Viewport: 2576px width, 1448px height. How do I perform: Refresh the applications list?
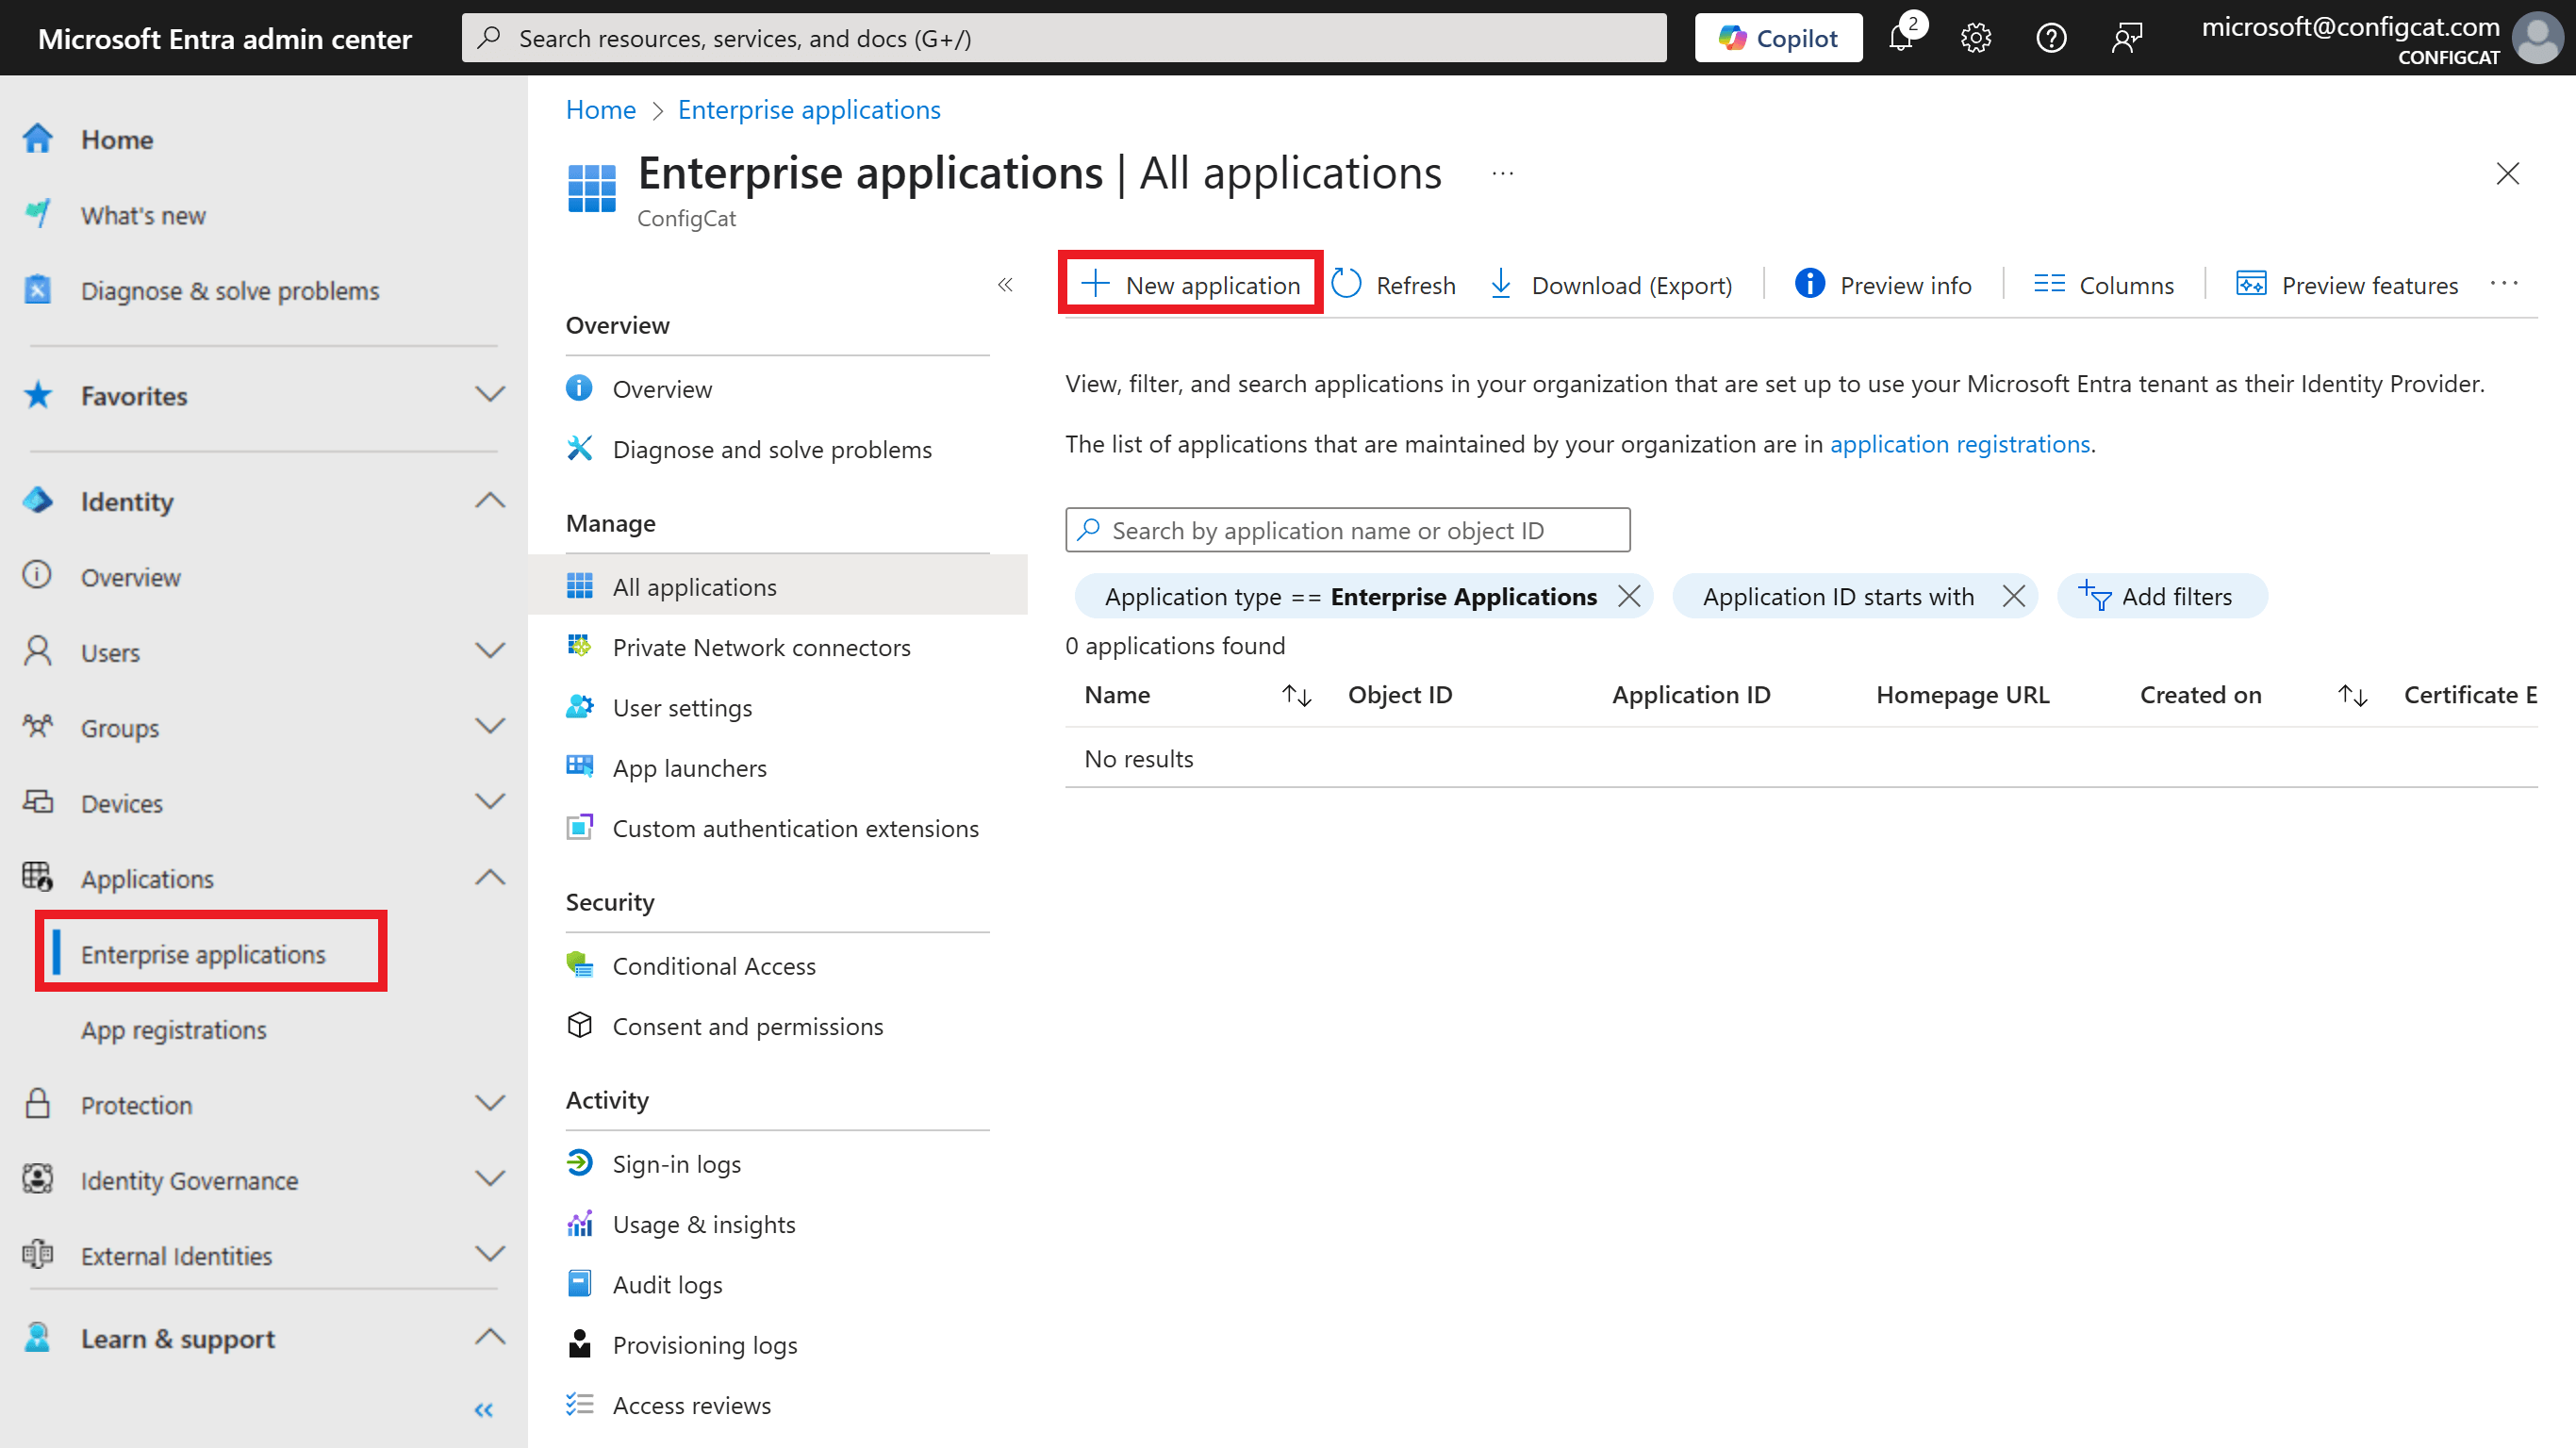(x=1394, y=284)
